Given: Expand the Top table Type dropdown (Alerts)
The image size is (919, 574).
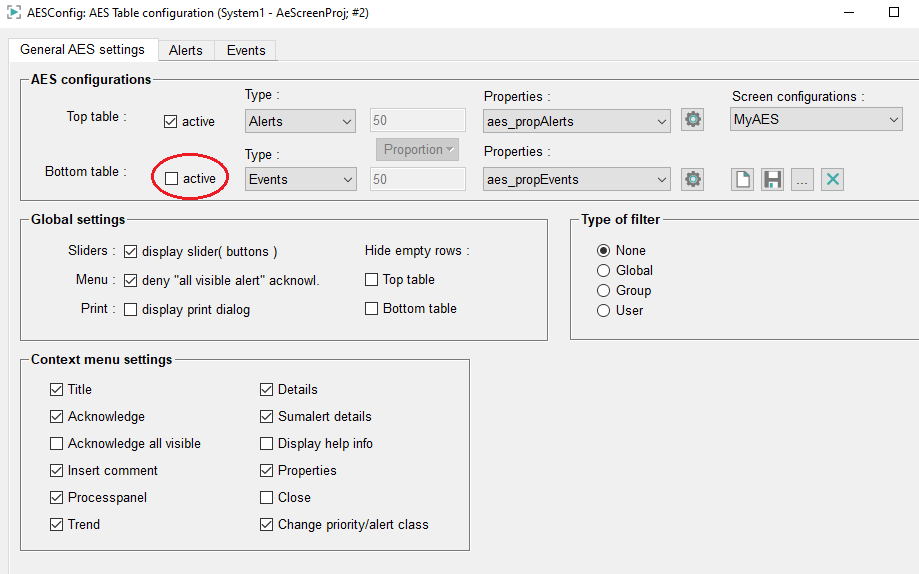Looking at the screenshot, I should [x=301, y=121].
